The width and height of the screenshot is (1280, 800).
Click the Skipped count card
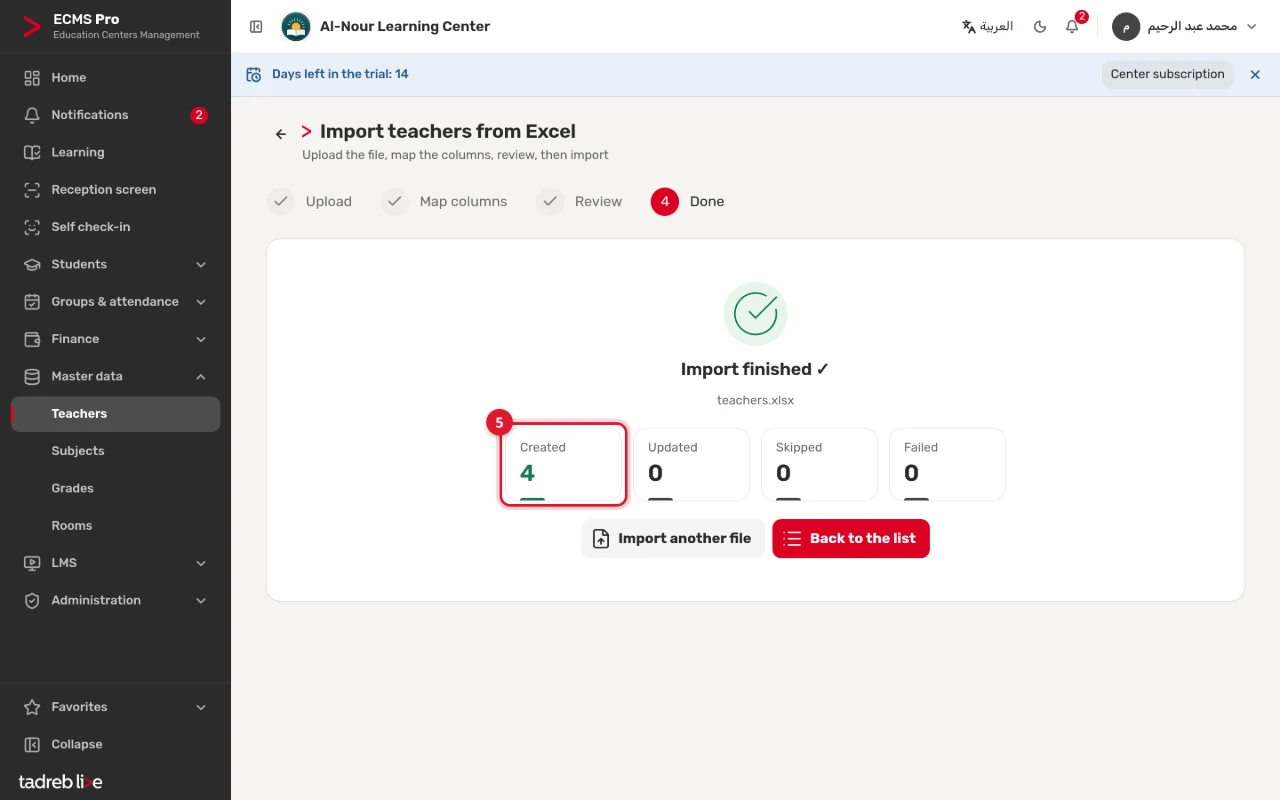(x=819, y=464)
